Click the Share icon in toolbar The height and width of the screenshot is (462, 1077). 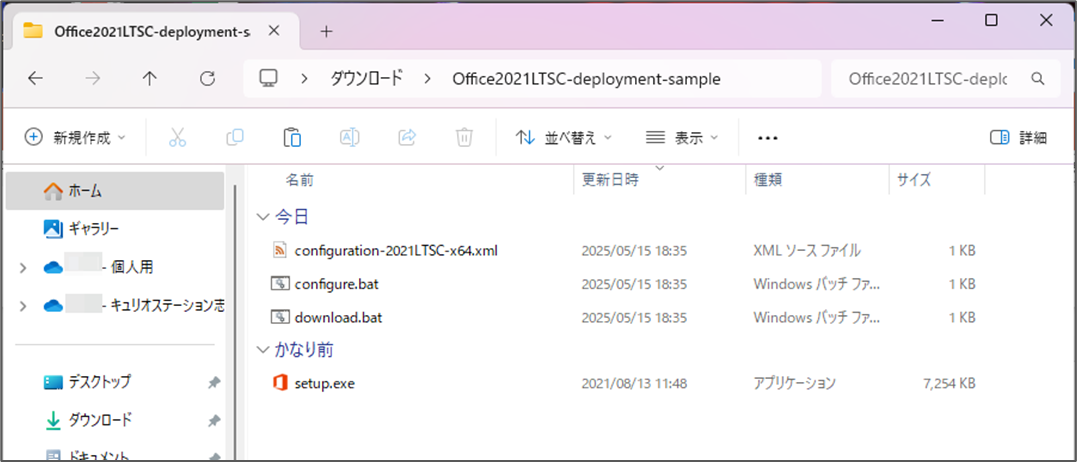pos(407,137)
